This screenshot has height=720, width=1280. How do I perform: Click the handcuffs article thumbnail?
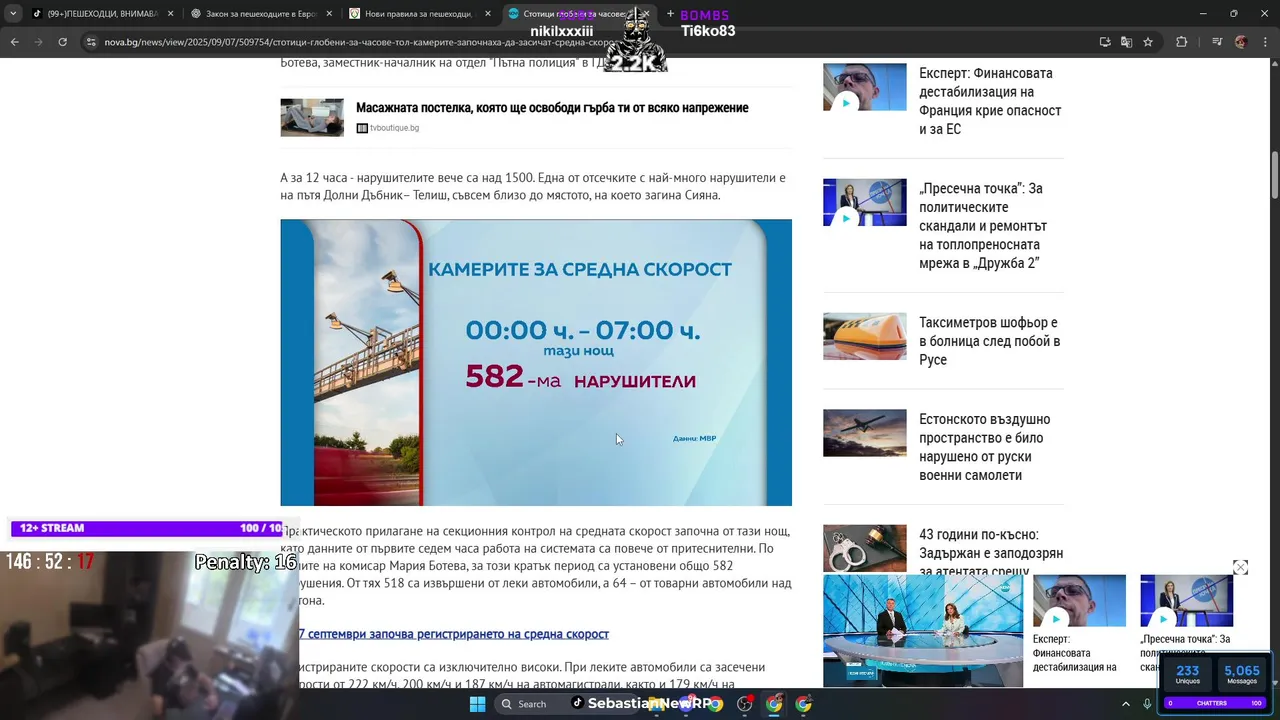pos(864,548)
